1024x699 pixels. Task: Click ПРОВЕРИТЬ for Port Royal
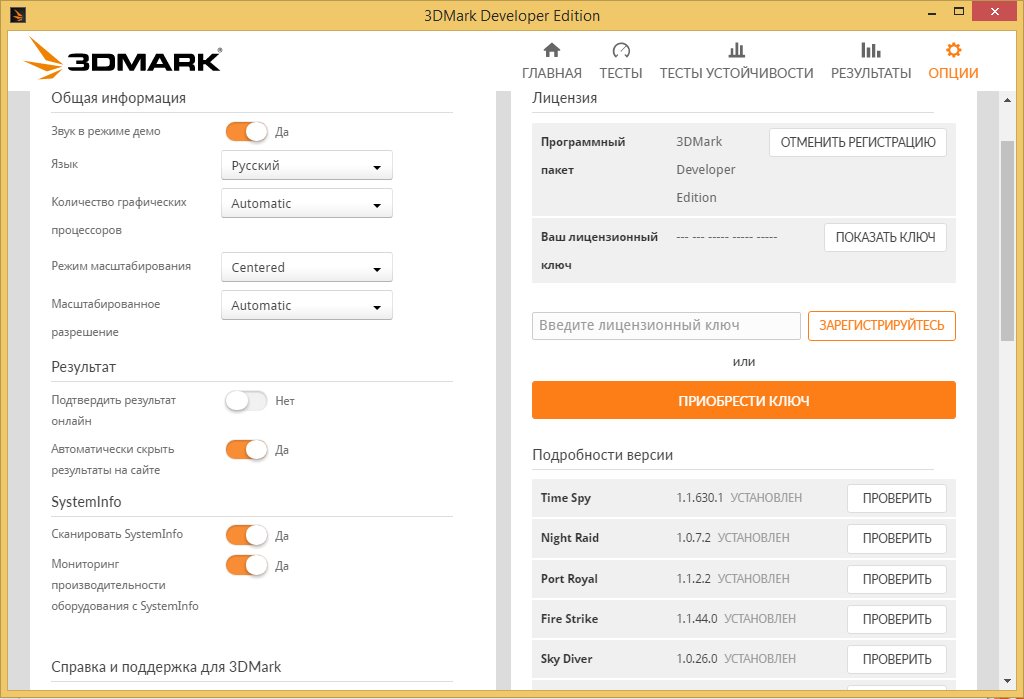pos(897,579)
